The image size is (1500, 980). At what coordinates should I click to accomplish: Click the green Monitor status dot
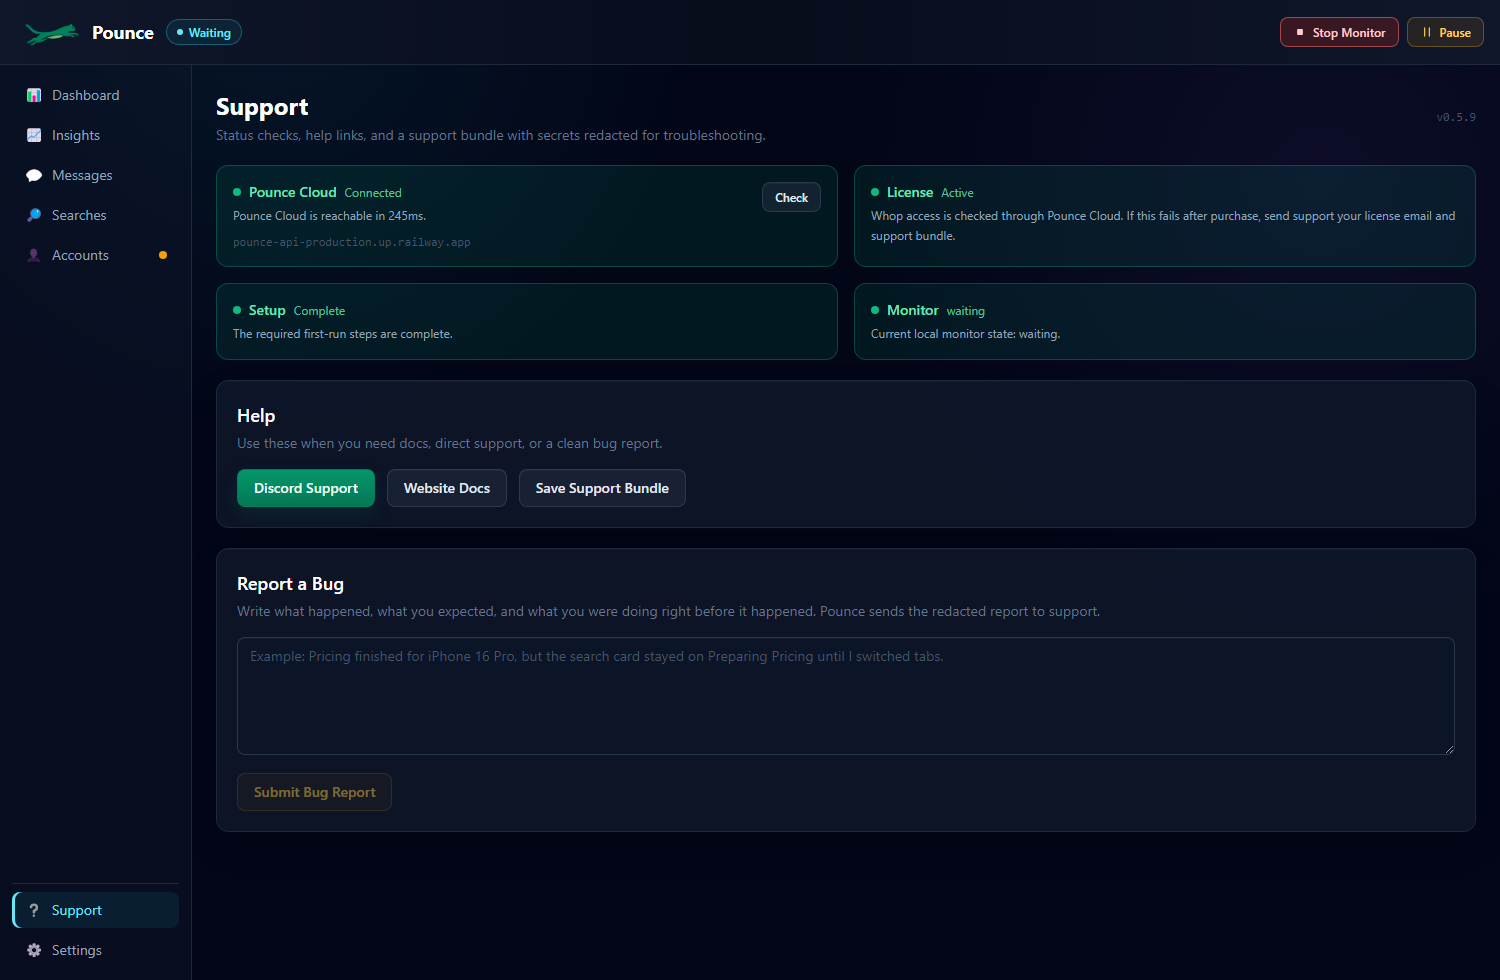point(875,310)
